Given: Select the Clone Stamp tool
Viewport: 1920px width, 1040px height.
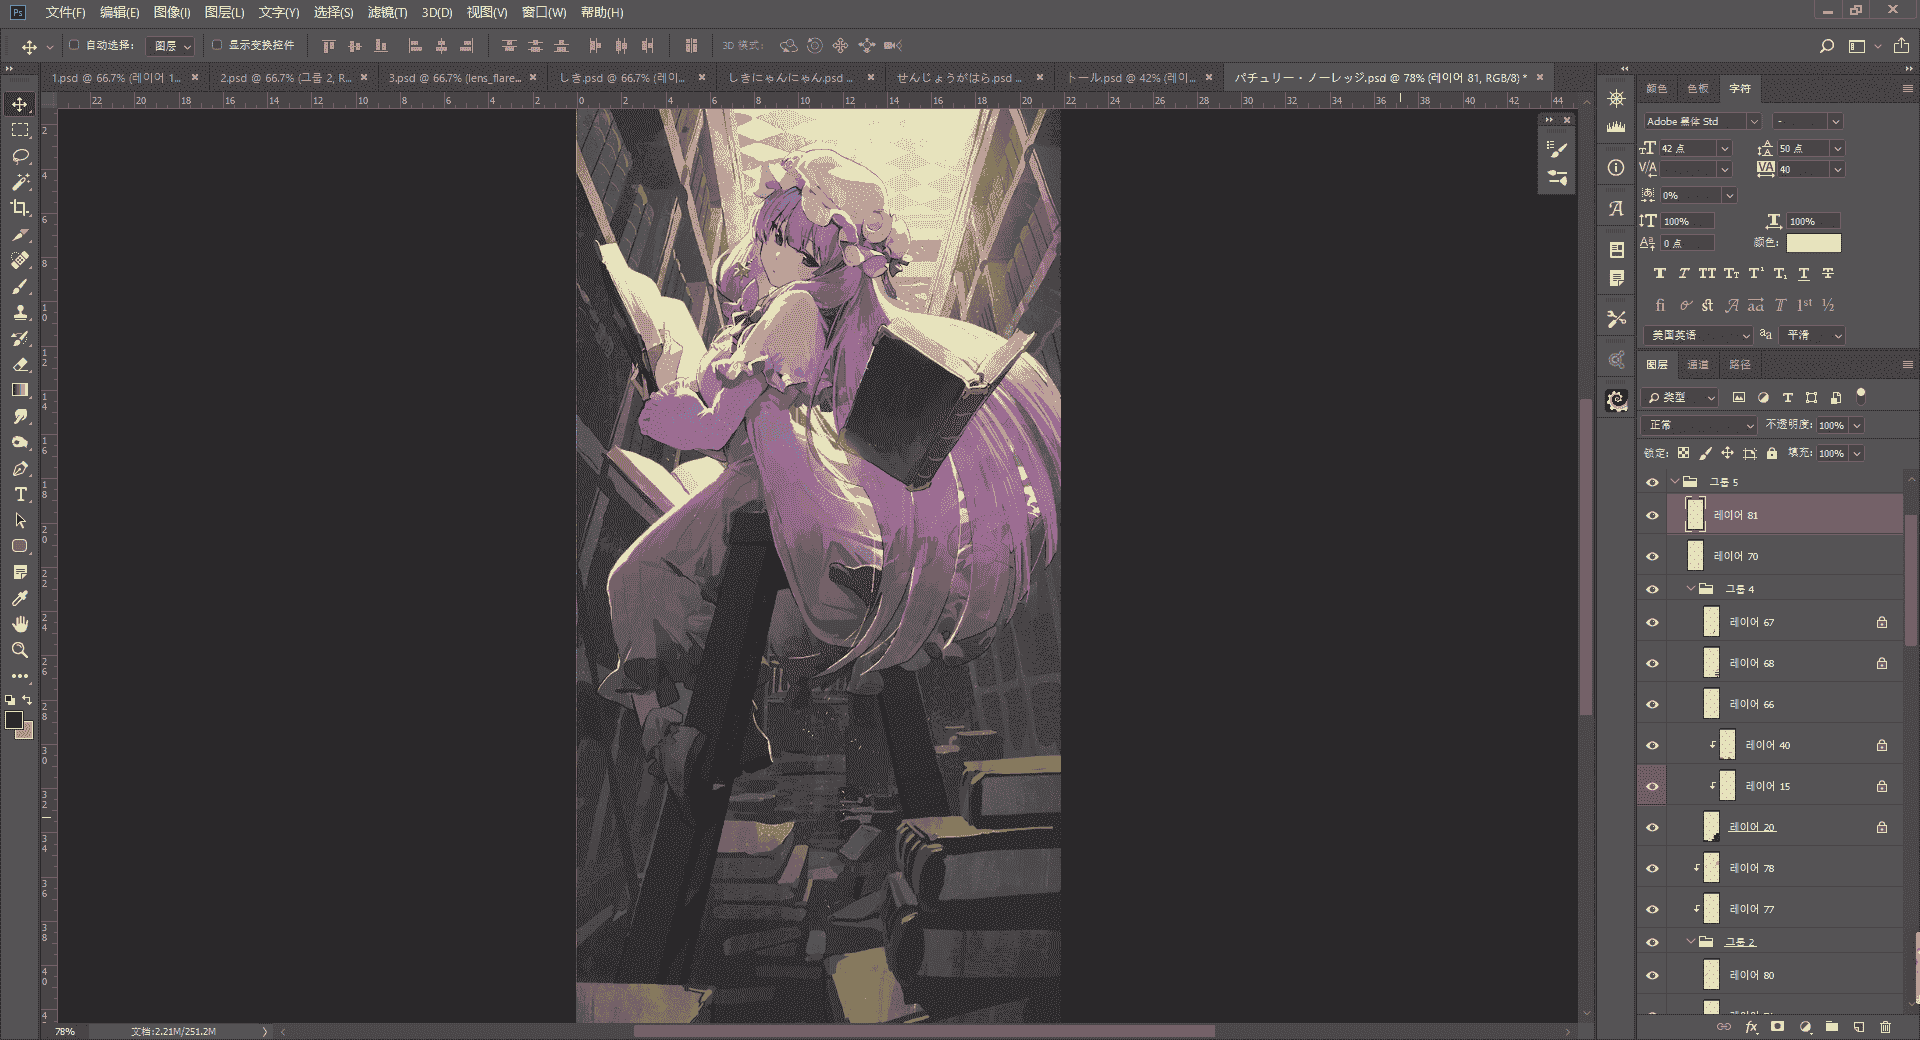Looking at the screenshot, I should click(x=20, y=312).
